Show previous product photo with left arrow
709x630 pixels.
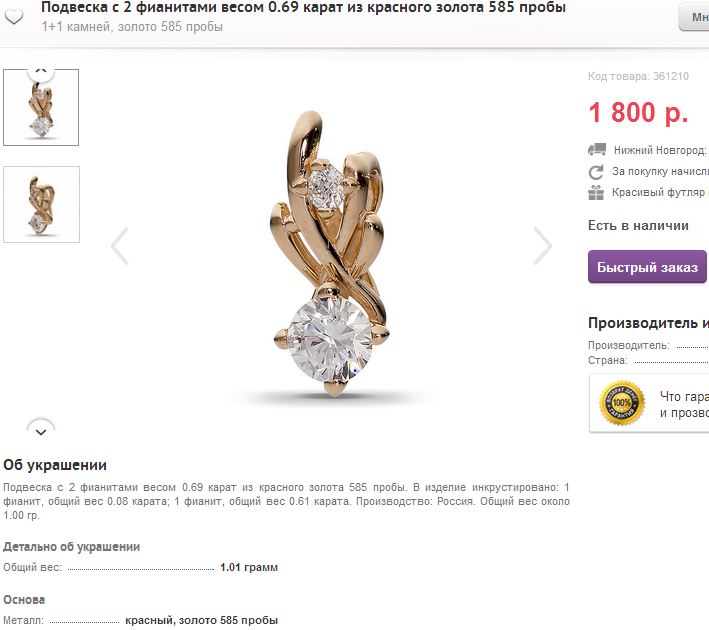coord(120,246)
